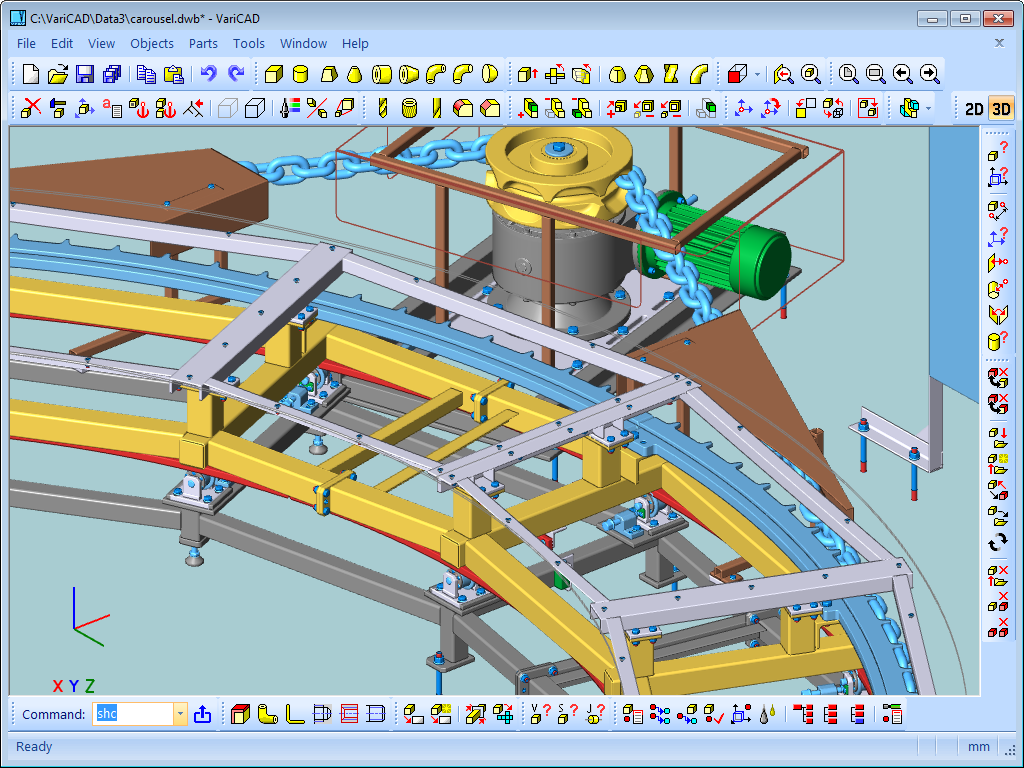
Task: Click the delete solids red X icon
Action: click(x=31, y=108)
